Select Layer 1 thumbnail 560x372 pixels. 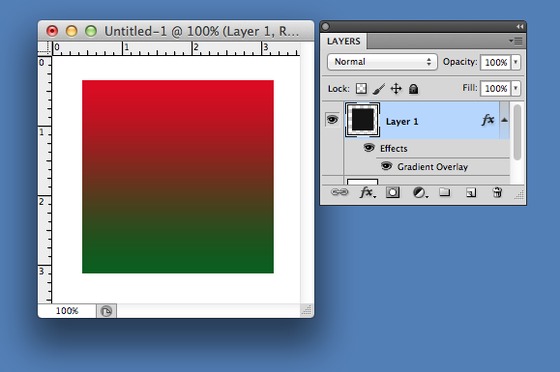point(362,120)
